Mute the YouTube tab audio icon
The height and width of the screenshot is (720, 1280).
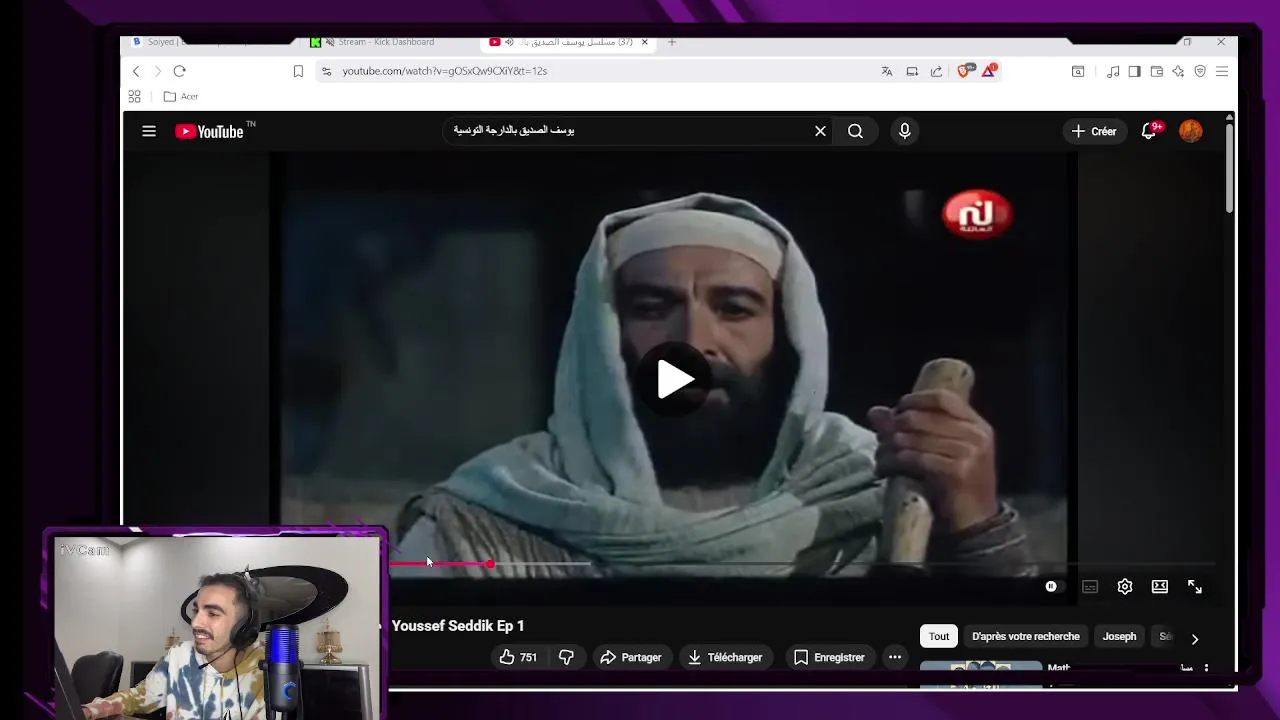(509, 42)
